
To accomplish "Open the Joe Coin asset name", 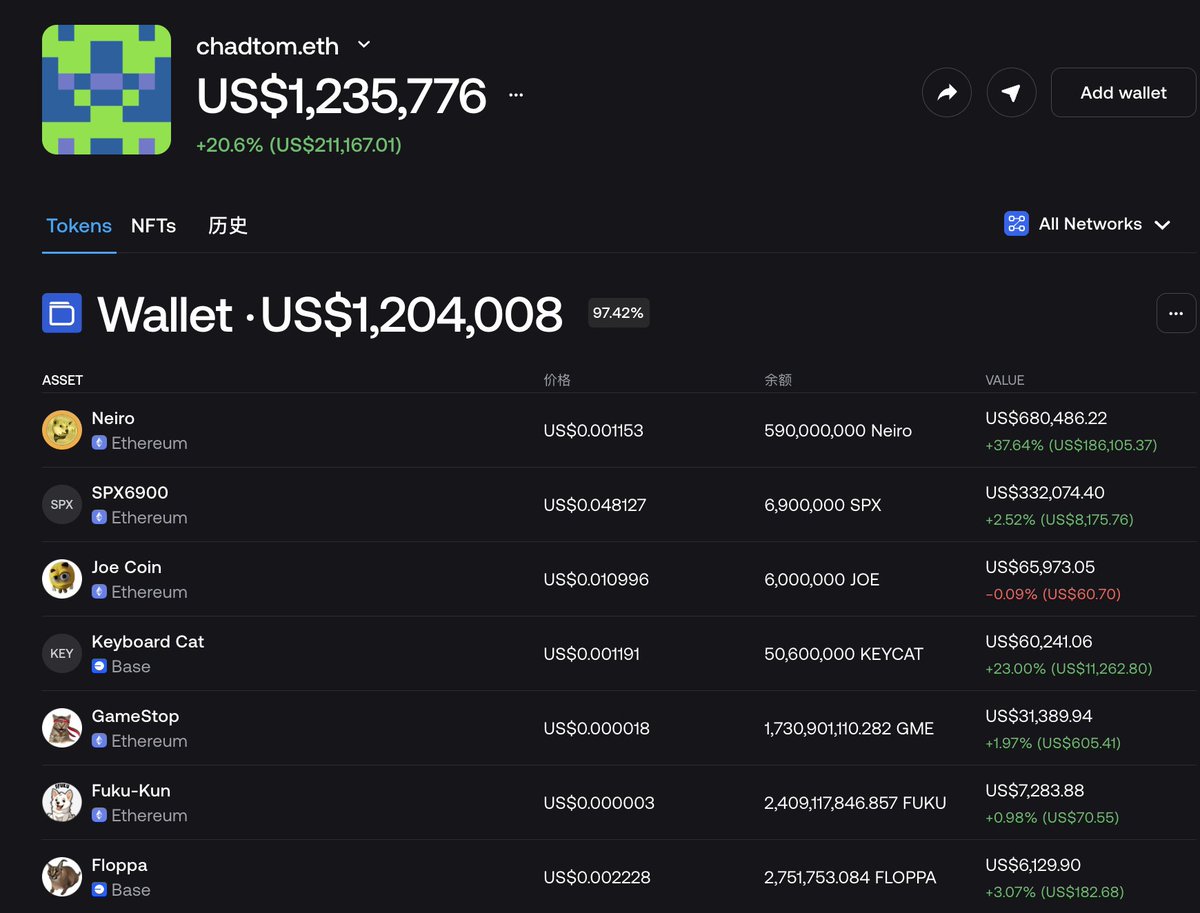I will coord(126,567).
